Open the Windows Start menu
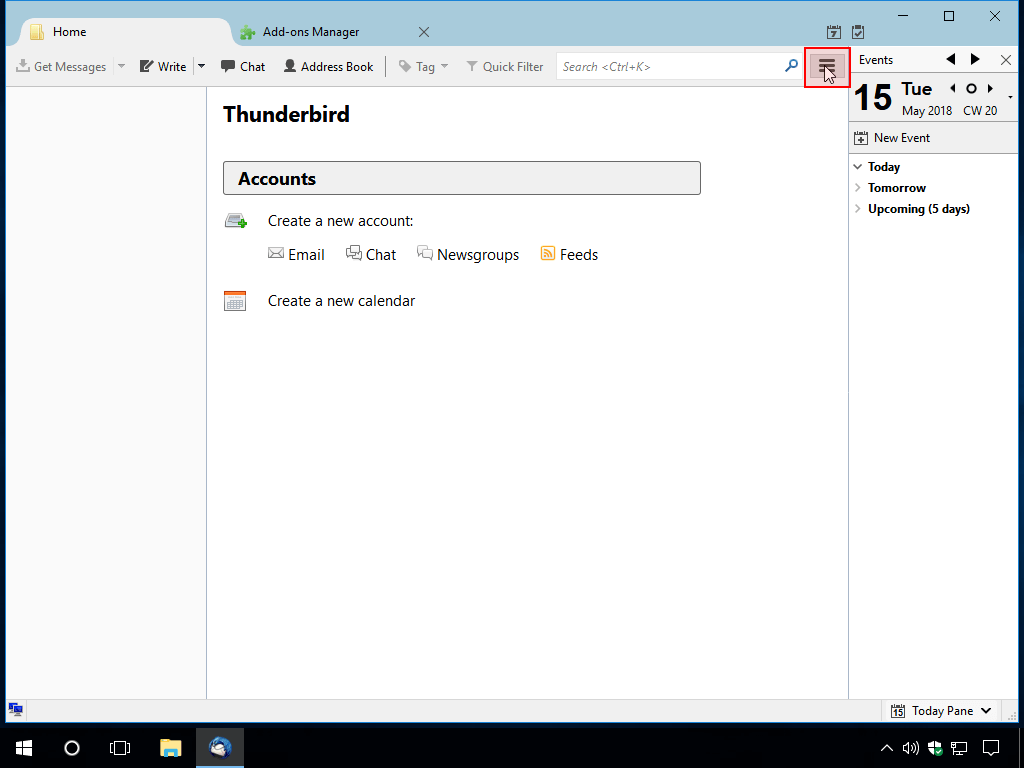Screen dimensions: 1024x768 [23, 747]
